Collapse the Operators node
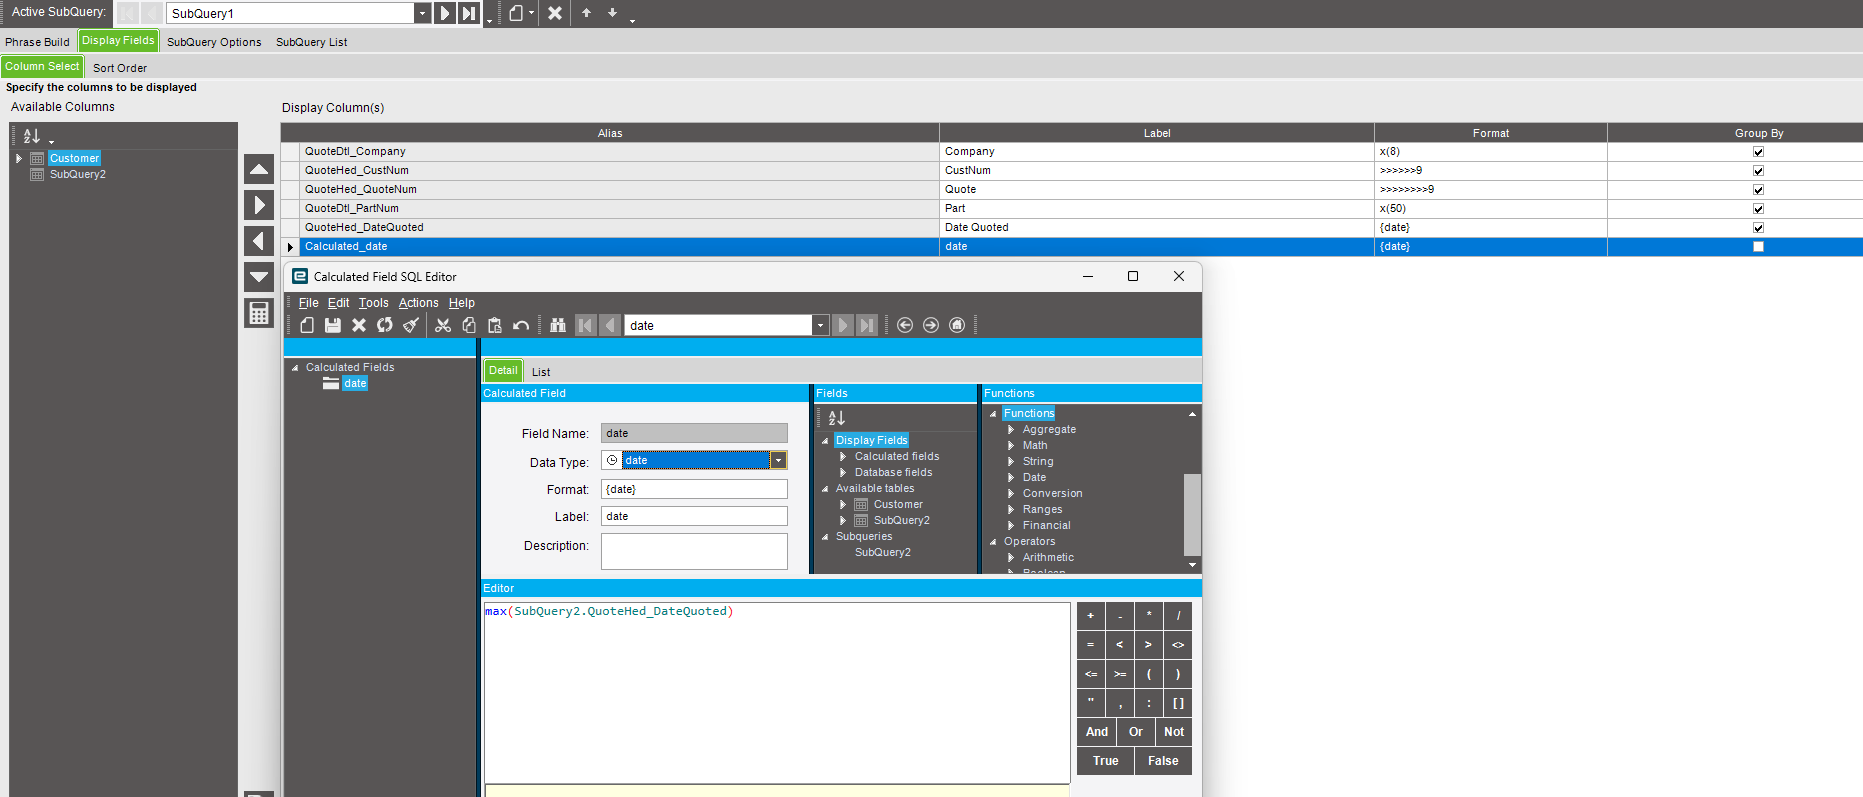This screenshot has height=797, width=1863. [993, 542]
